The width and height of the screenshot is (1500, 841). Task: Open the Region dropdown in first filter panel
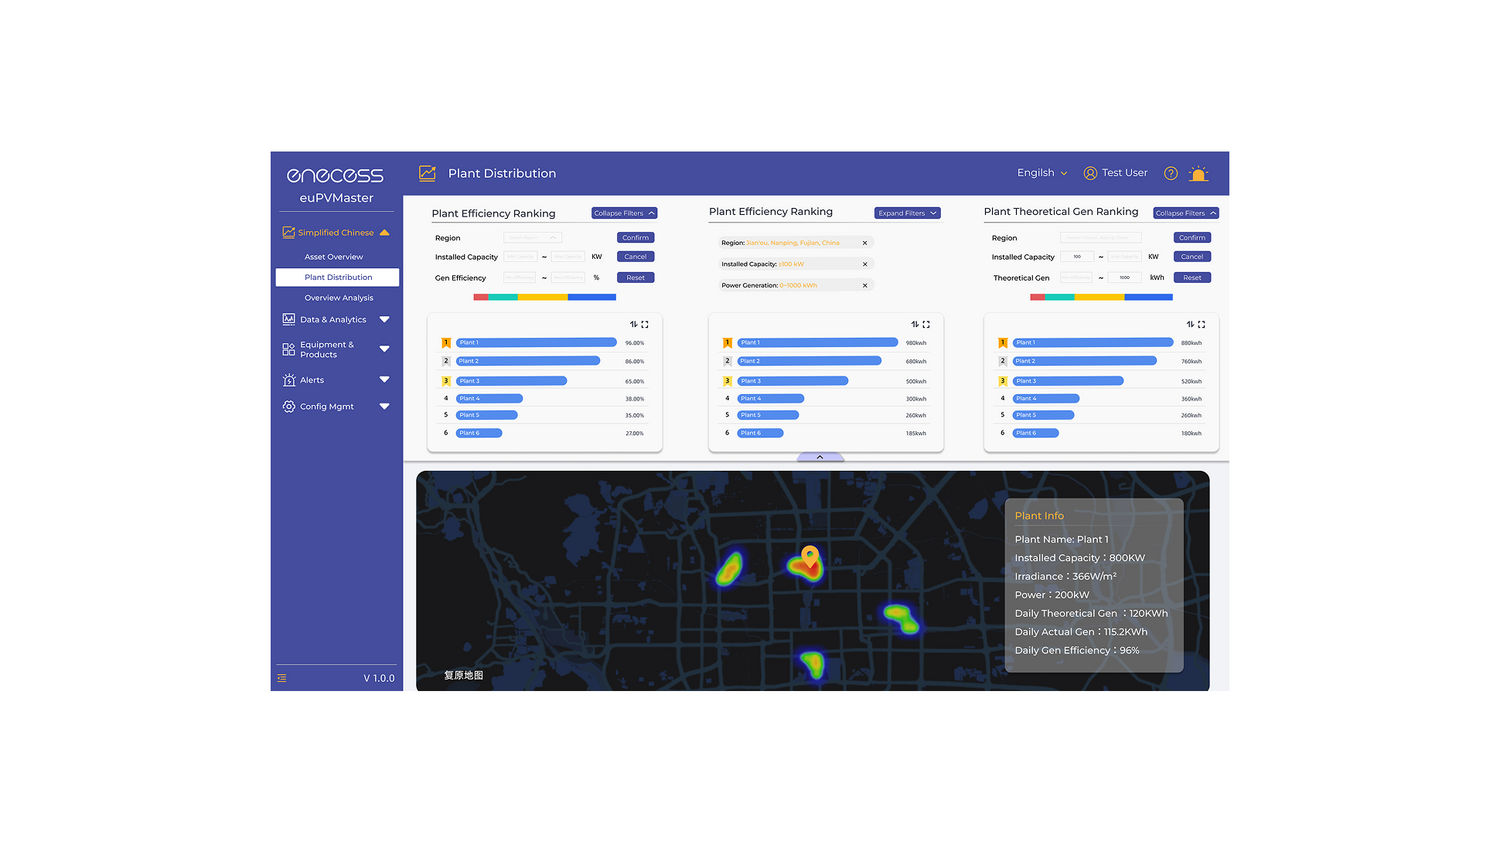(x=532, y=238)
